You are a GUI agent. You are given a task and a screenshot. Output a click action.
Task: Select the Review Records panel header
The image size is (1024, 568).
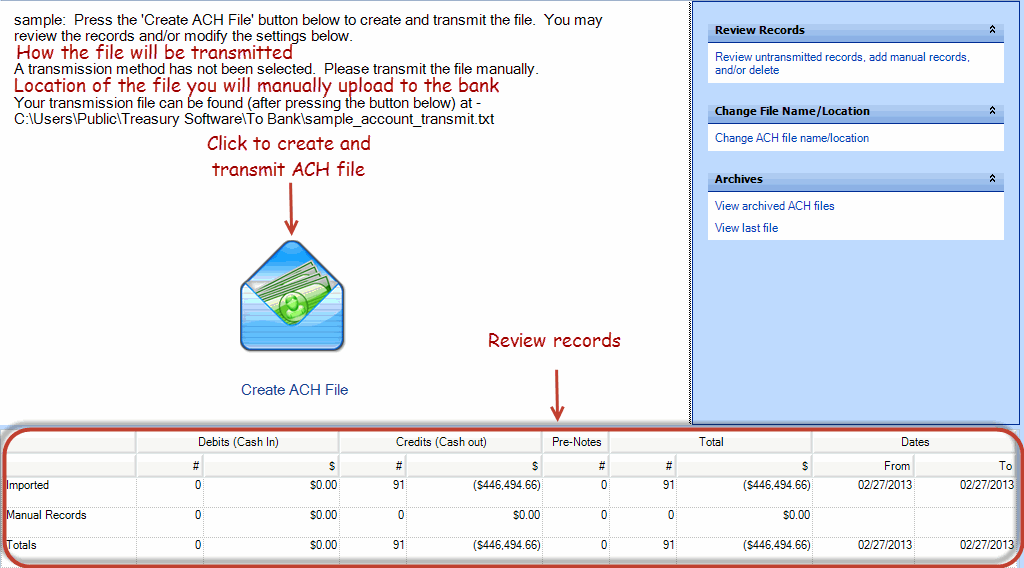(856, 31)
